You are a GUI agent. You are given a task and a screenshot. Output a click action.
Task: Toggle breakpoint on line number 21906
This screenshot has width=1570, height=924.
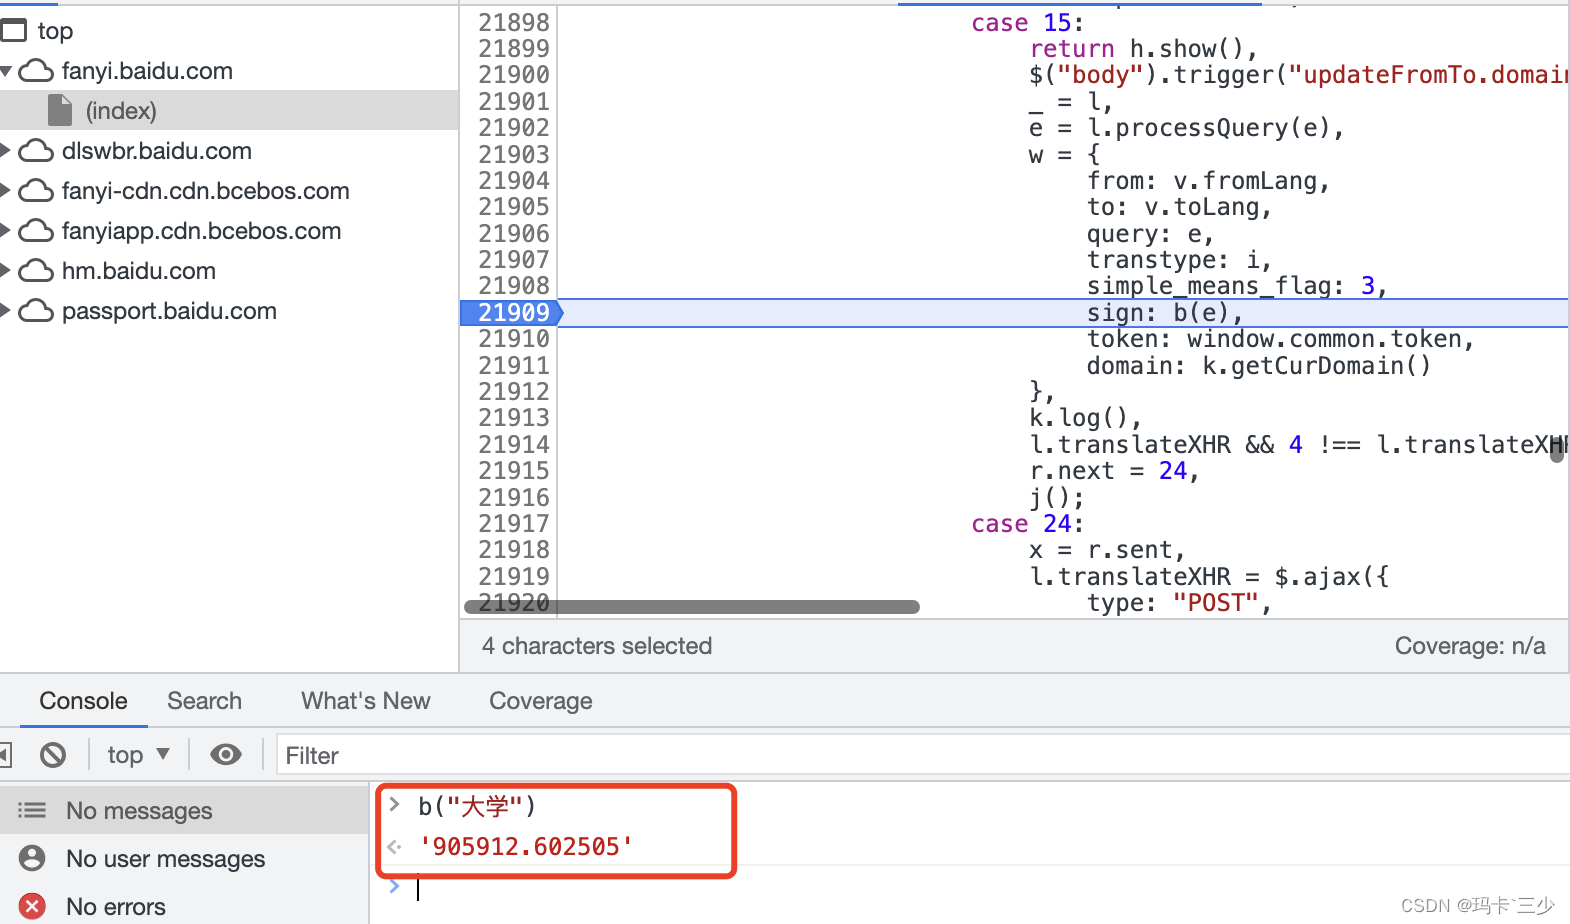point(514,234)
